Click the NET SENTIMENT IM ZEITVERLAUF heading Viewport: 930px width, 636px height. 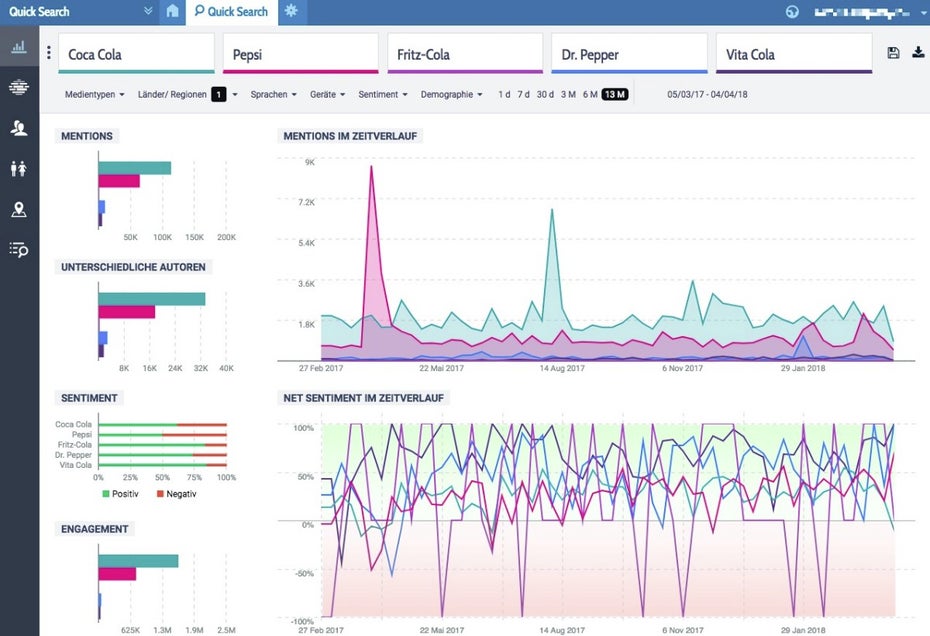click(x=364, y=398)
